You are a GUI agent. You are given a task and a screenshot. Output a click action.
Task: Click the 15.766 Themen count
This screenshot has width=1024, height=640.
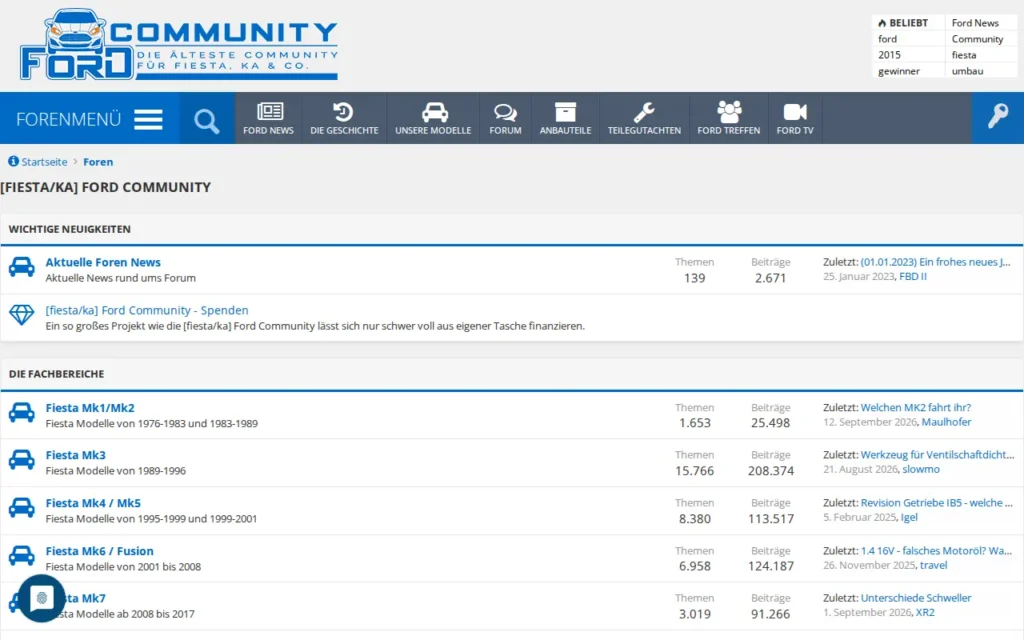pos(694,470)
